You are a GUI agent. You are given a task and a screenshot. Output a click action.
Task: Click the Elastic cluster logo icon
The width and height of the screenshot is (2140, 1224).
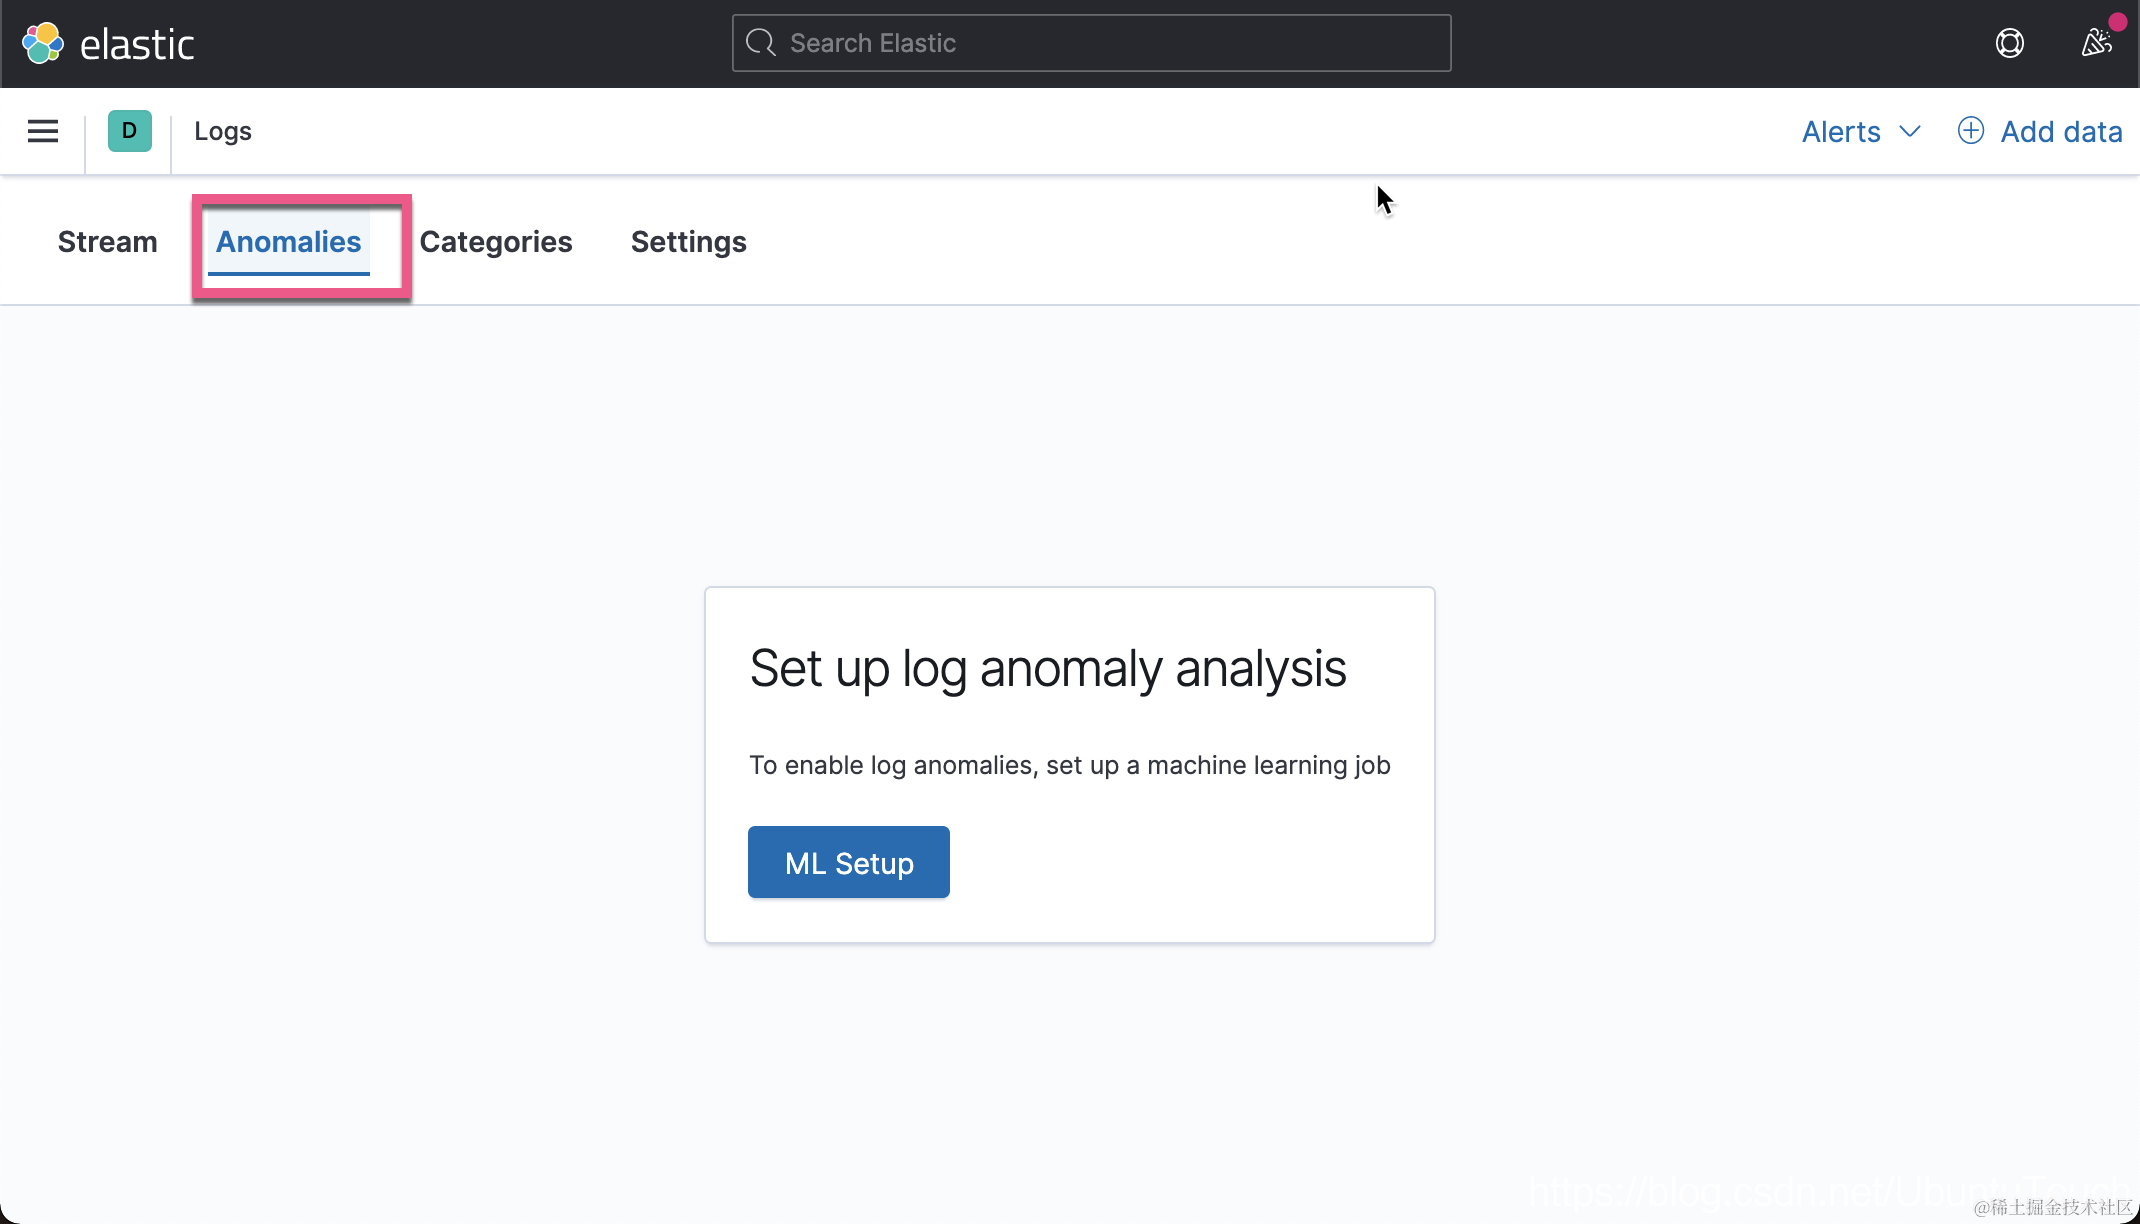(x=43, y=43)
